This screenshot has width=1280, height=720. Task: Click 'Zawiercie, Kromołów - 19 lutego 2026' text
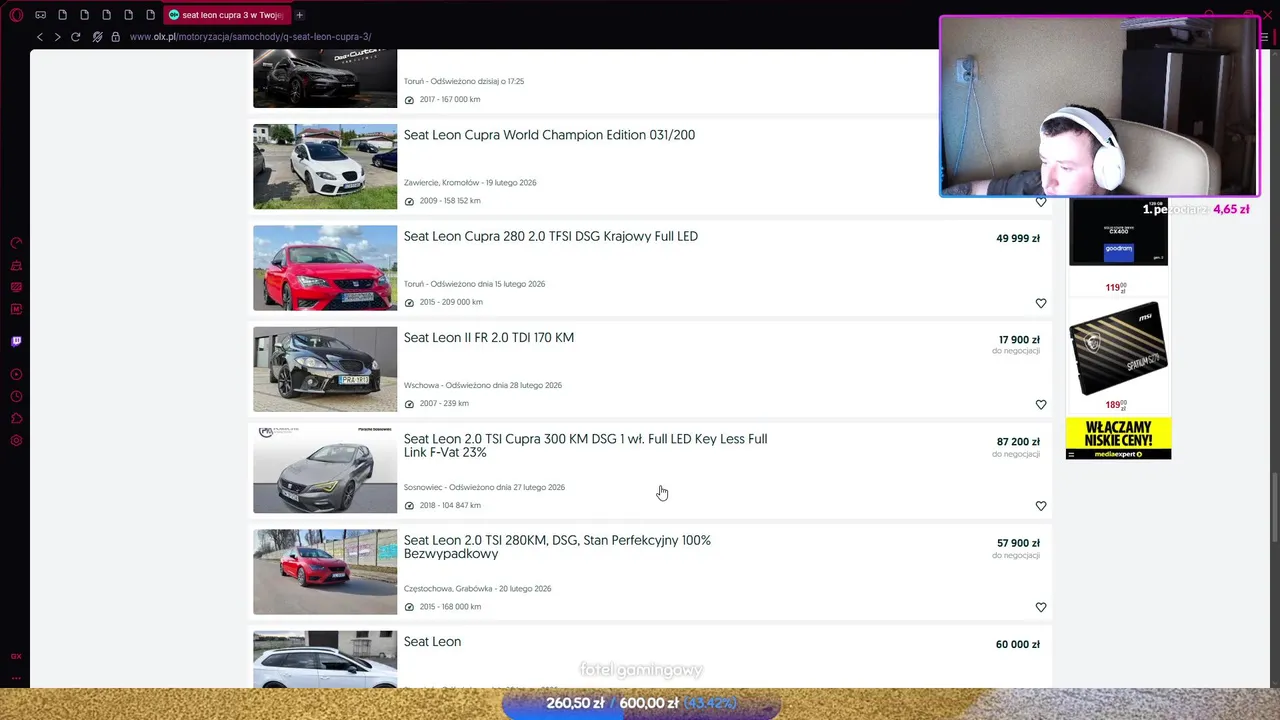tap(470, 183)
